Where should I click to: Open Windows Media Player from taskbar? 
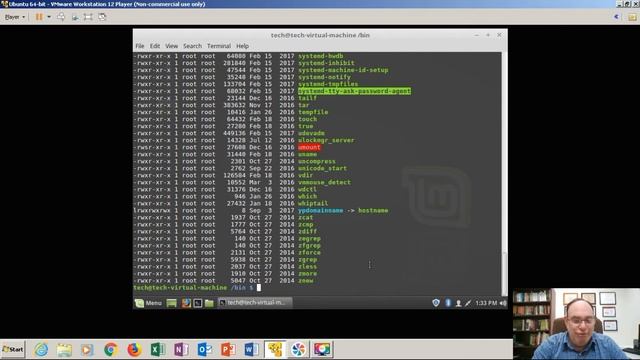pos(87,349)
